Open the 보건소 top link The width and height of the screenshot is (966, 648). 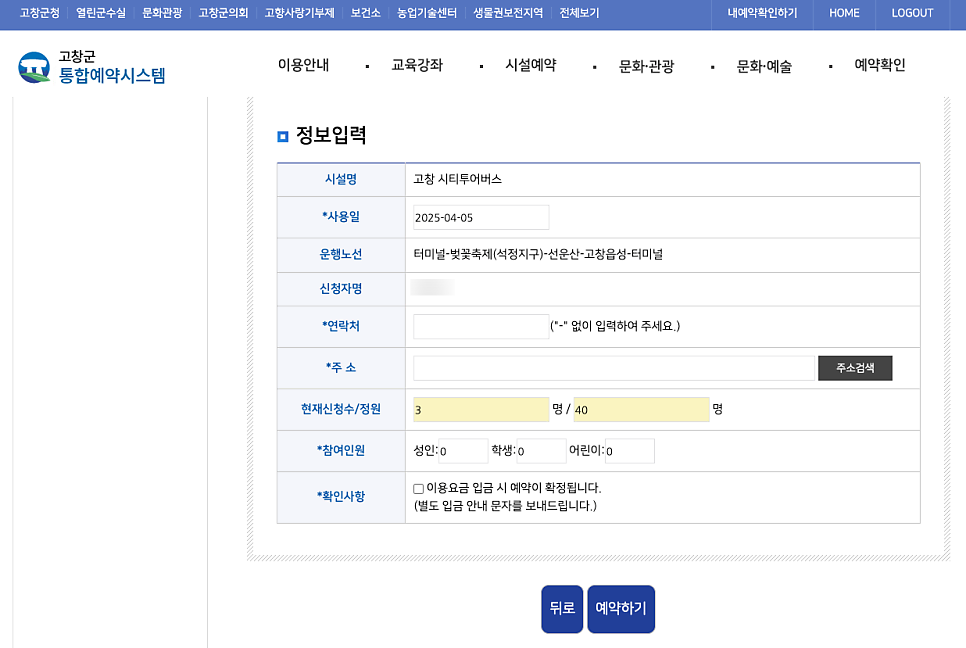pyautogui.click(x=365, y=13)
